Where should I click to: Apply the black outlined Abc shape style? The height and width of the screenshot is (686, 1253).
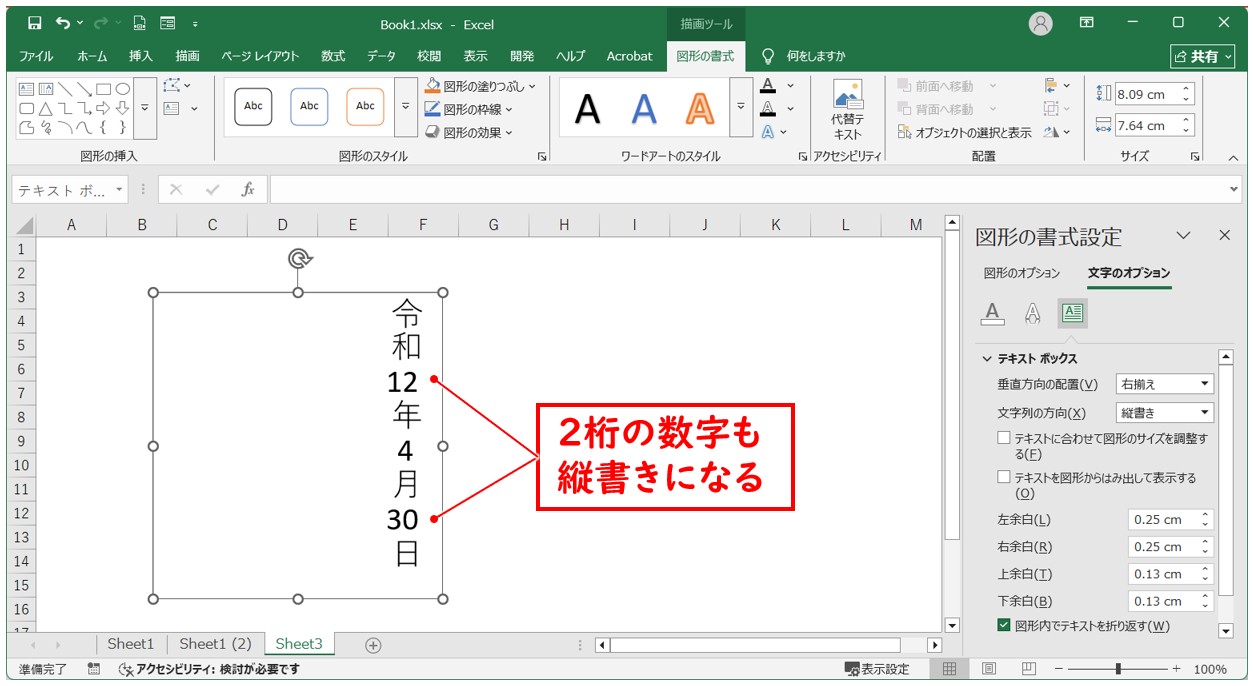pyautogui.click(x=253, y=106)
